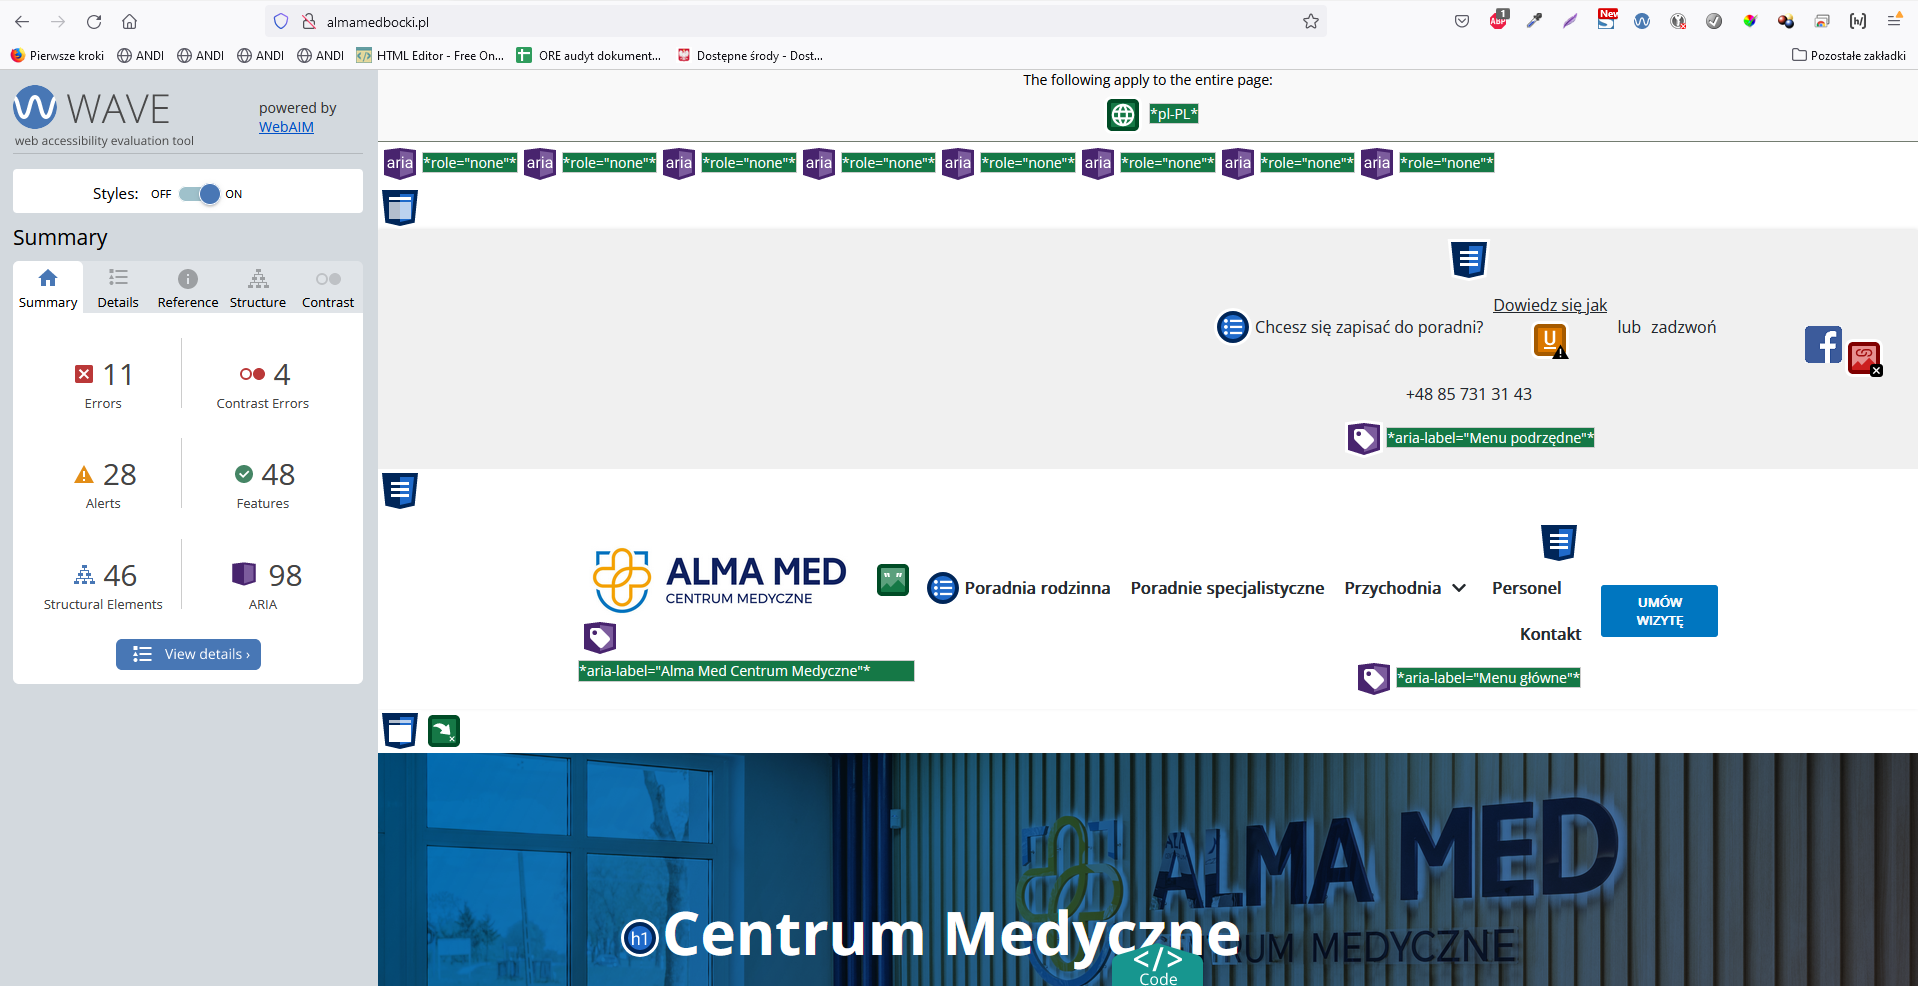Image resolution: width=1918 pixels, height=986 pixels.
Task: Click the aria tag icon under Alma Med logo
Action: point(600,637)
